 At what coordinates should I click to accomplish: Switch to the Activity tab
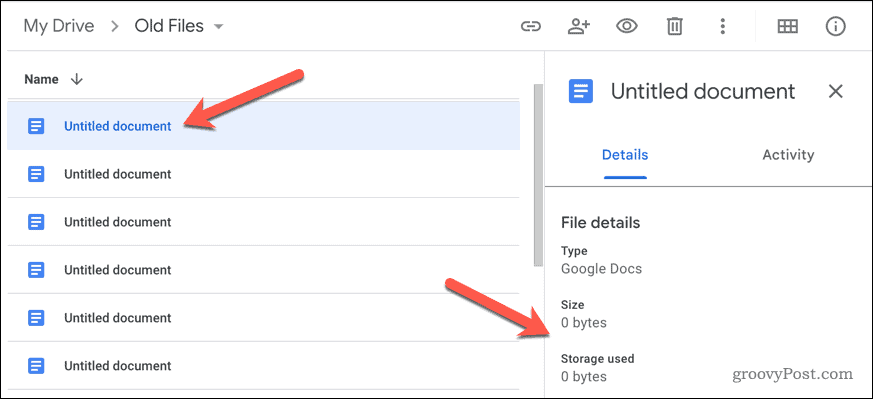pyautogui.click(x=788, y=155)
